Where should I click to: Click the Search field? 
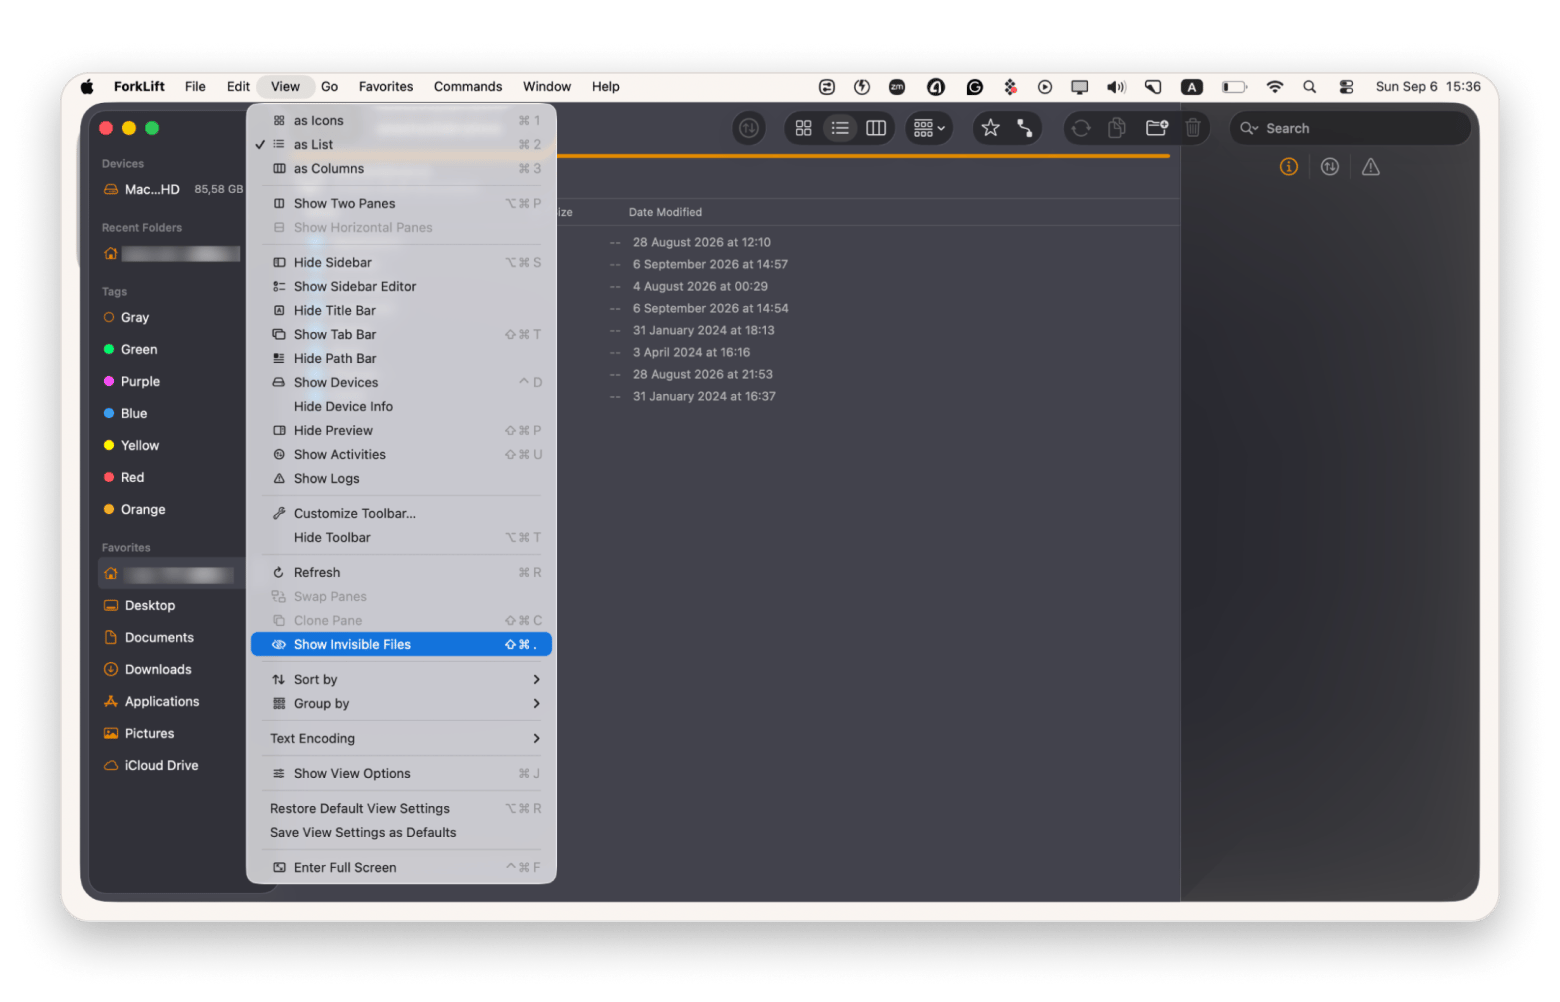point(1350,128)
